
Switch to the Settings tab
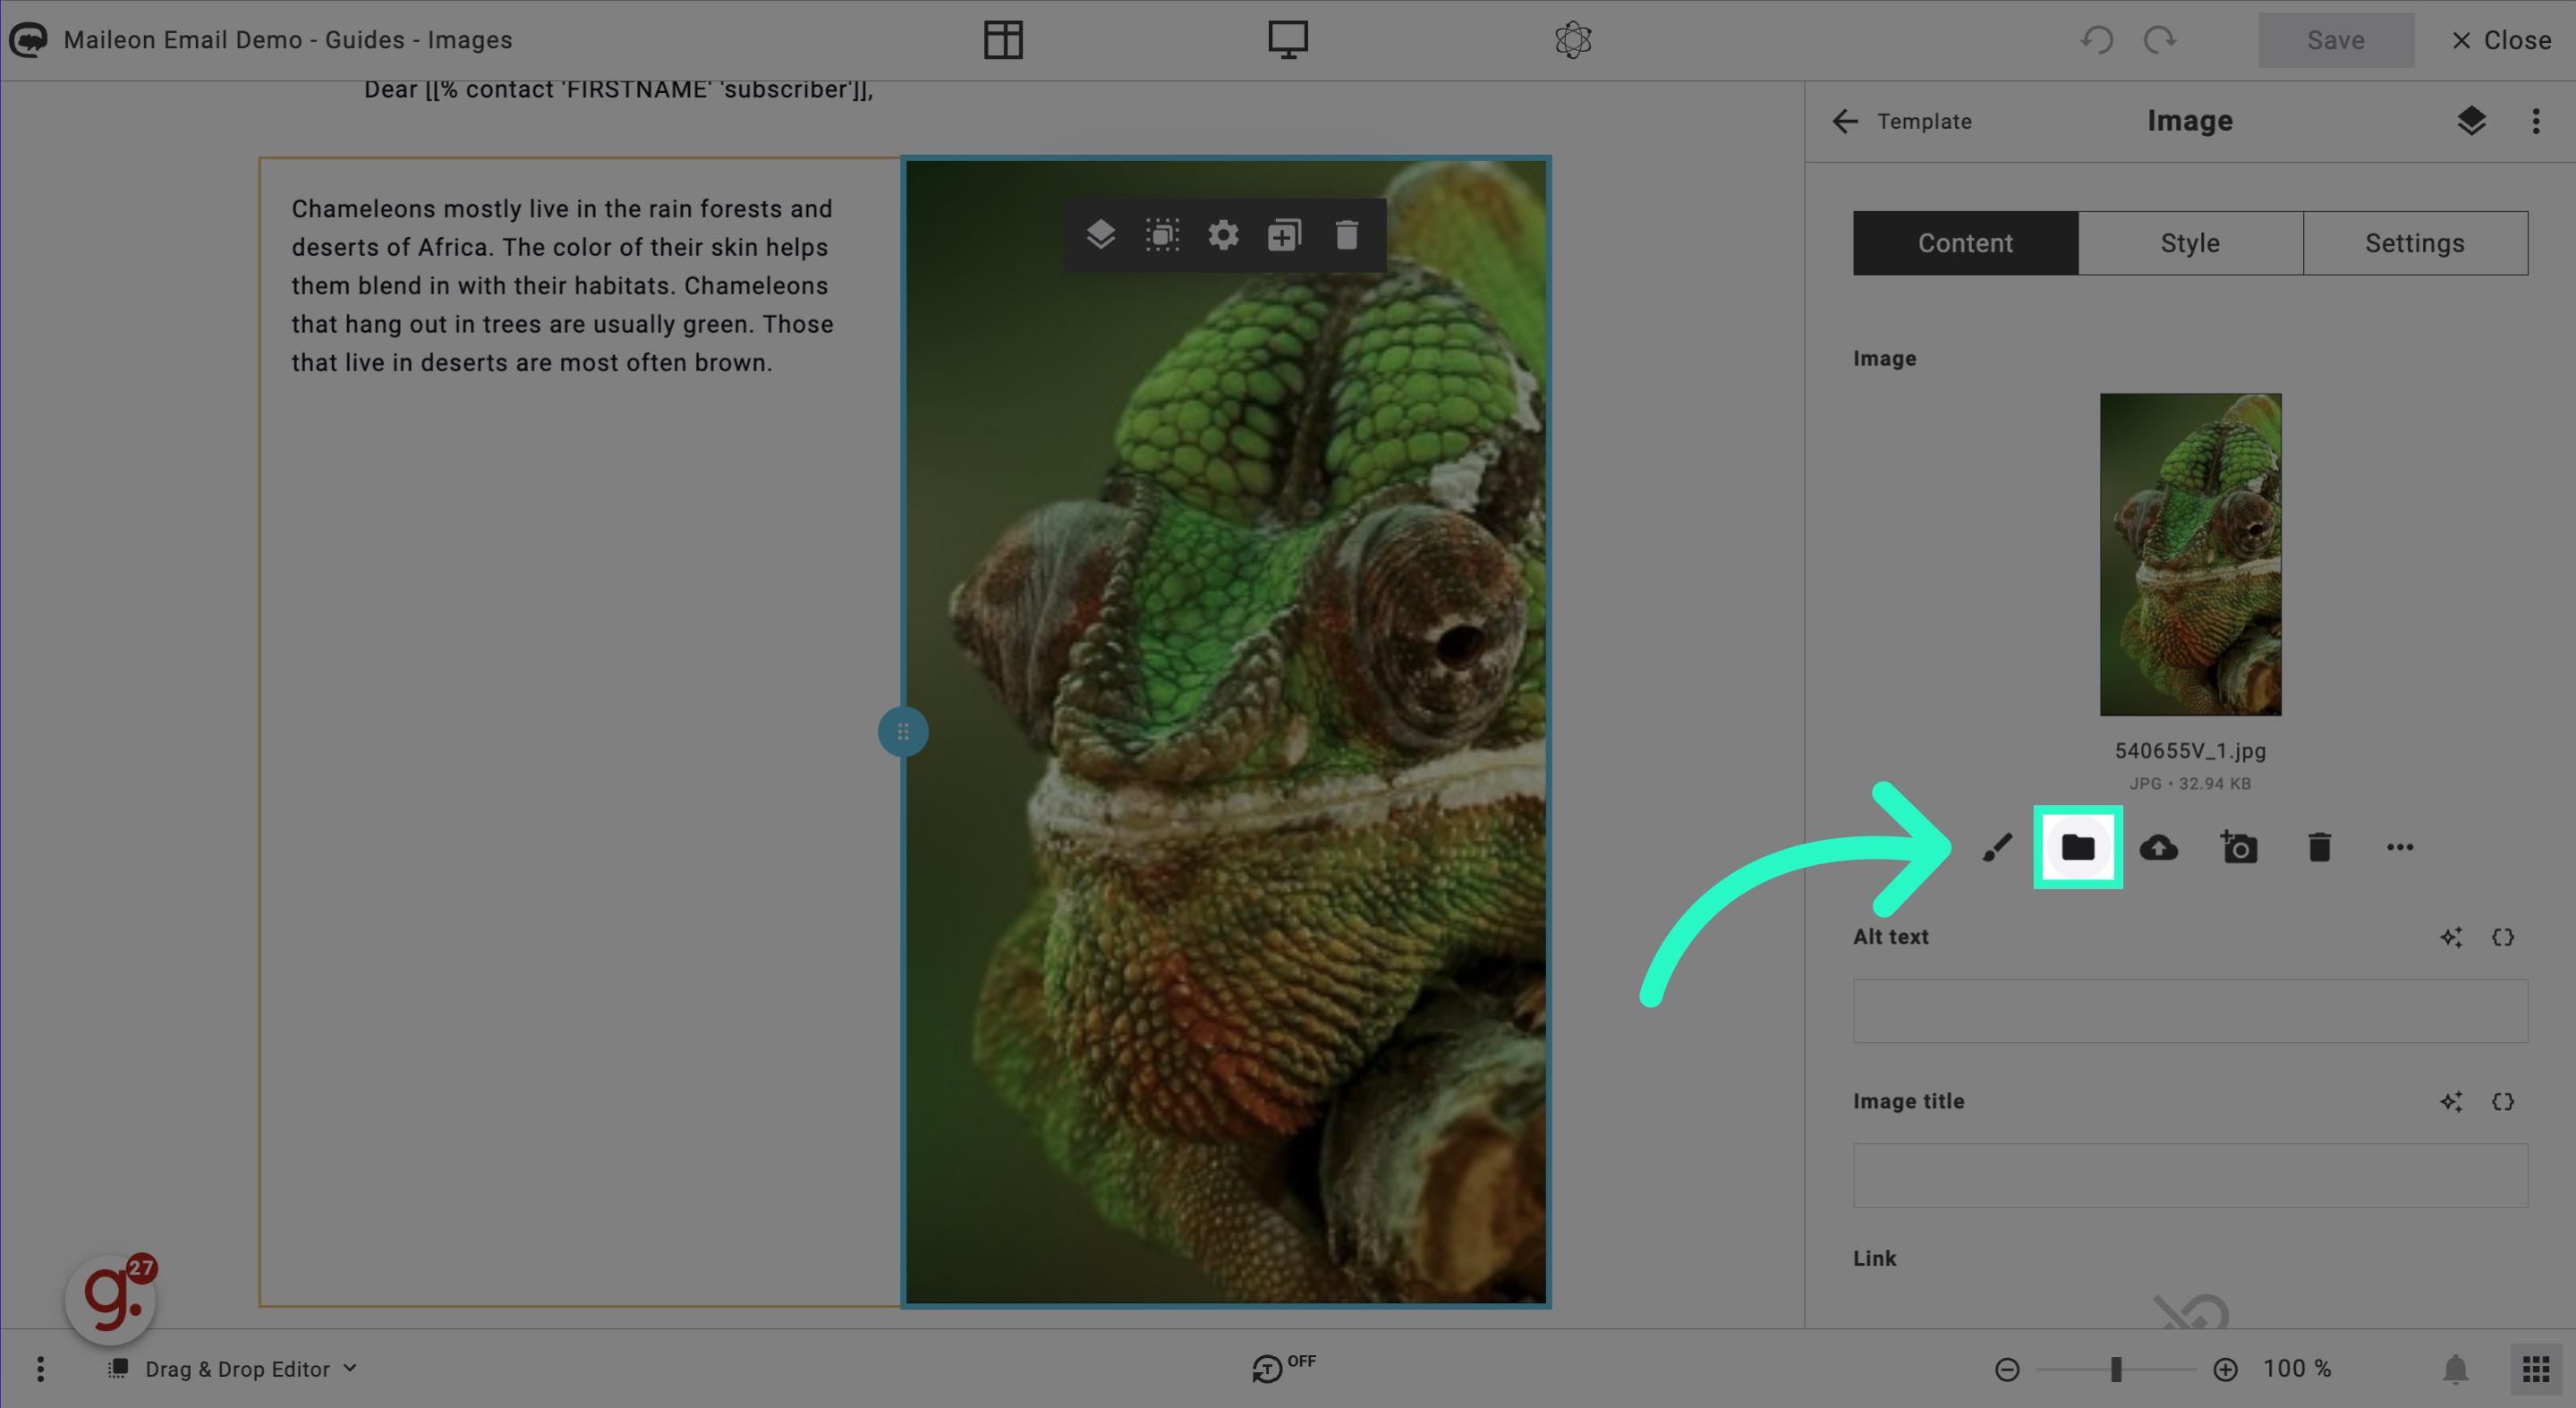tap(2415, 242)
